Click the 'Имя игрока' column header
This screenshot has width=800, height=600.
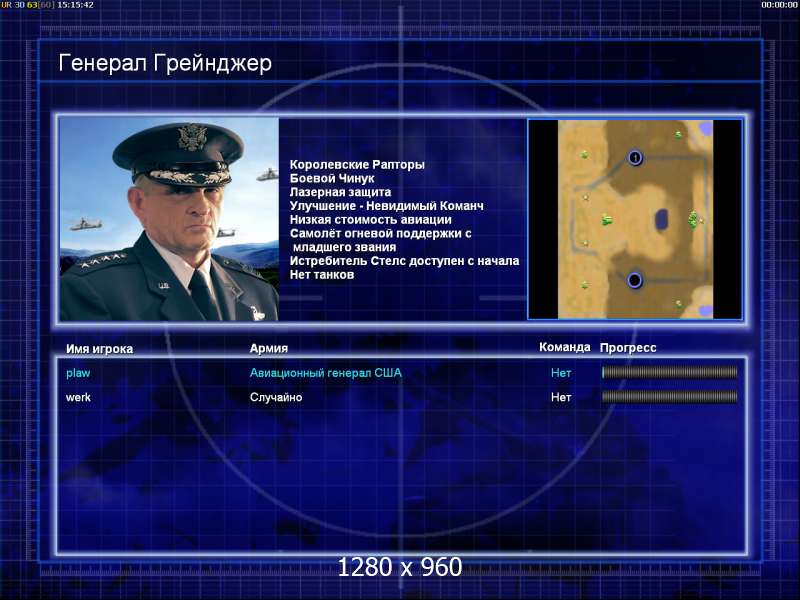99,349
